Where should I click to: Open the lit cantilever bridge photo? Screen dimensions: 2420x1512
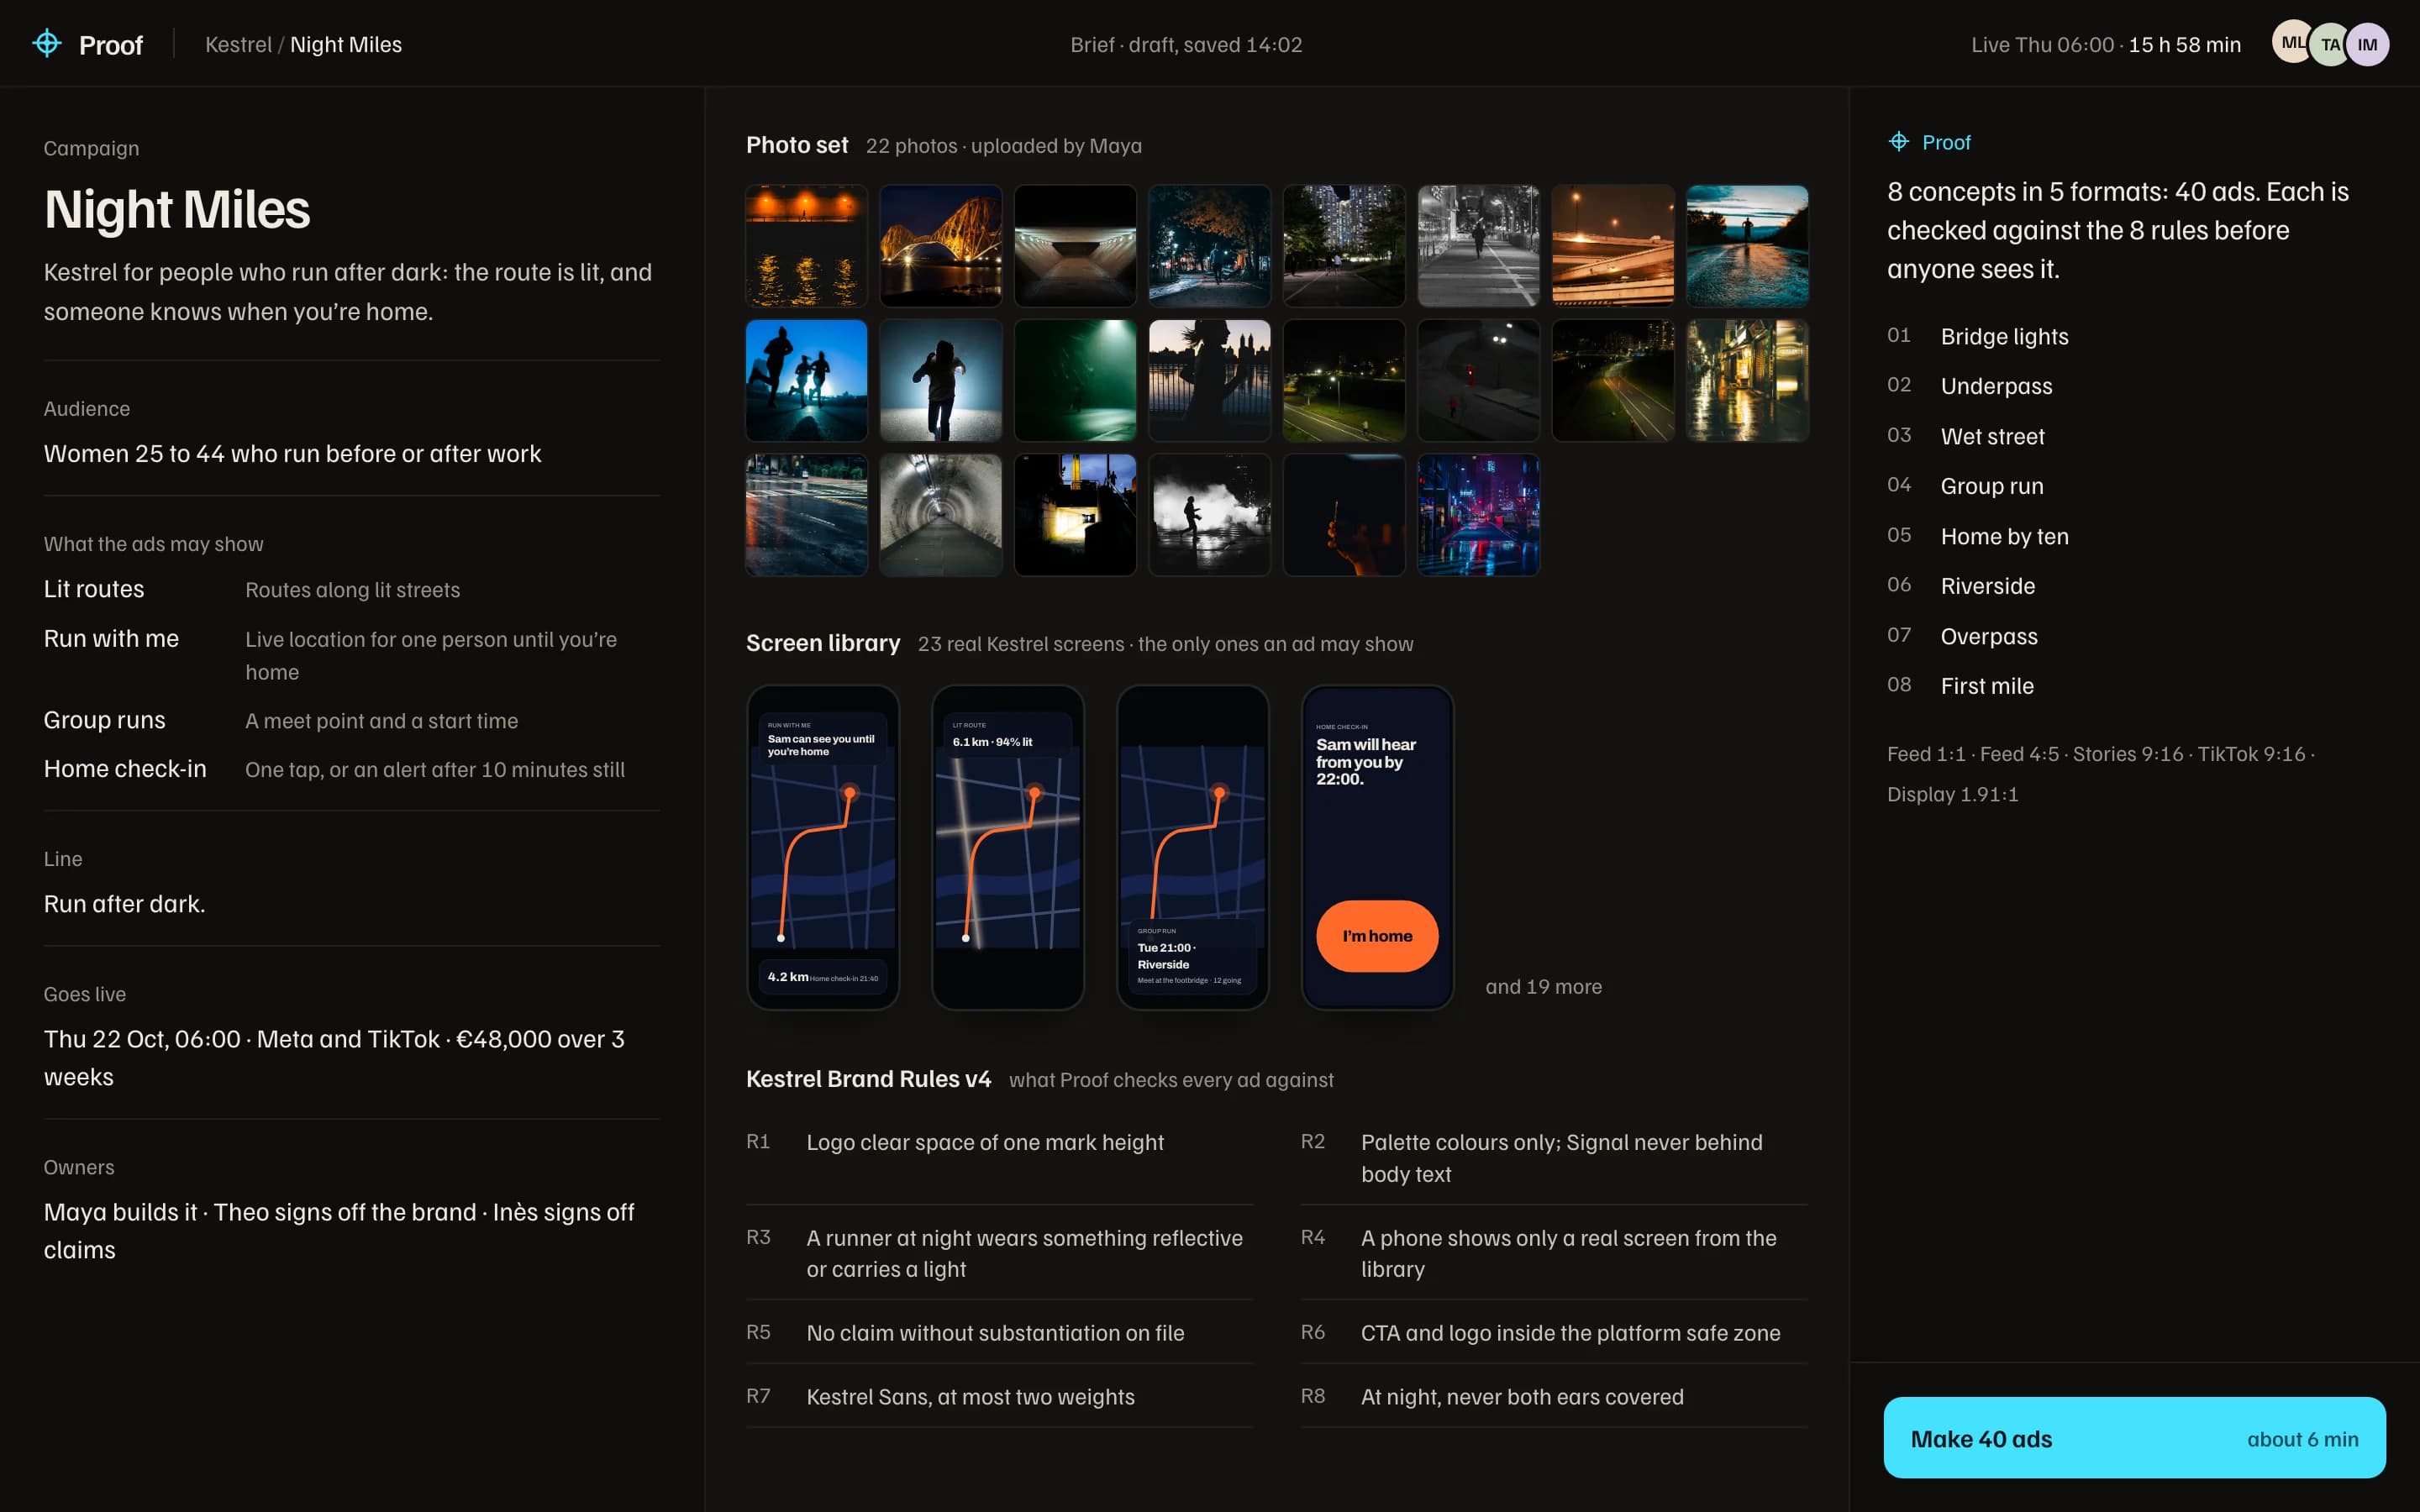coord(940,245)
